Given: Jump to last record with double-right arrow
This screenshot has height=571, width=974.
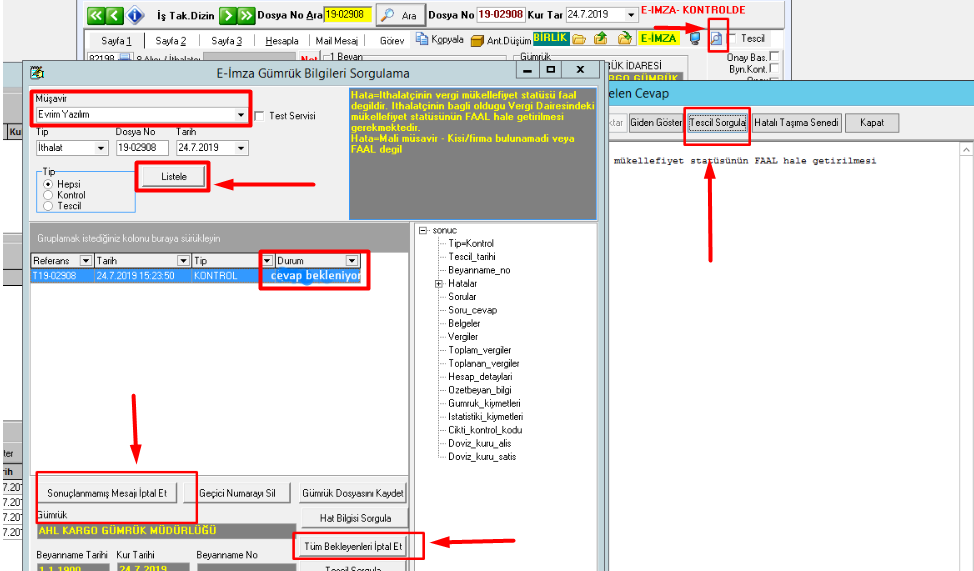Looking at the screenshot, I should 246,16.
